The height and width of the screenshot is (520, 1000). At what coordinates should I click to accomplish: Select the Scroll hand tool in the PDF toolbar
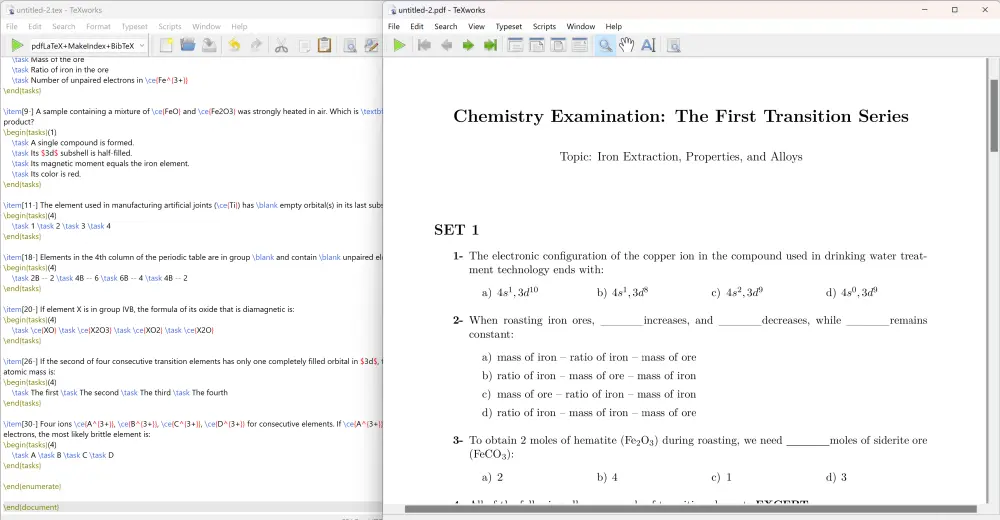[626, 45]
